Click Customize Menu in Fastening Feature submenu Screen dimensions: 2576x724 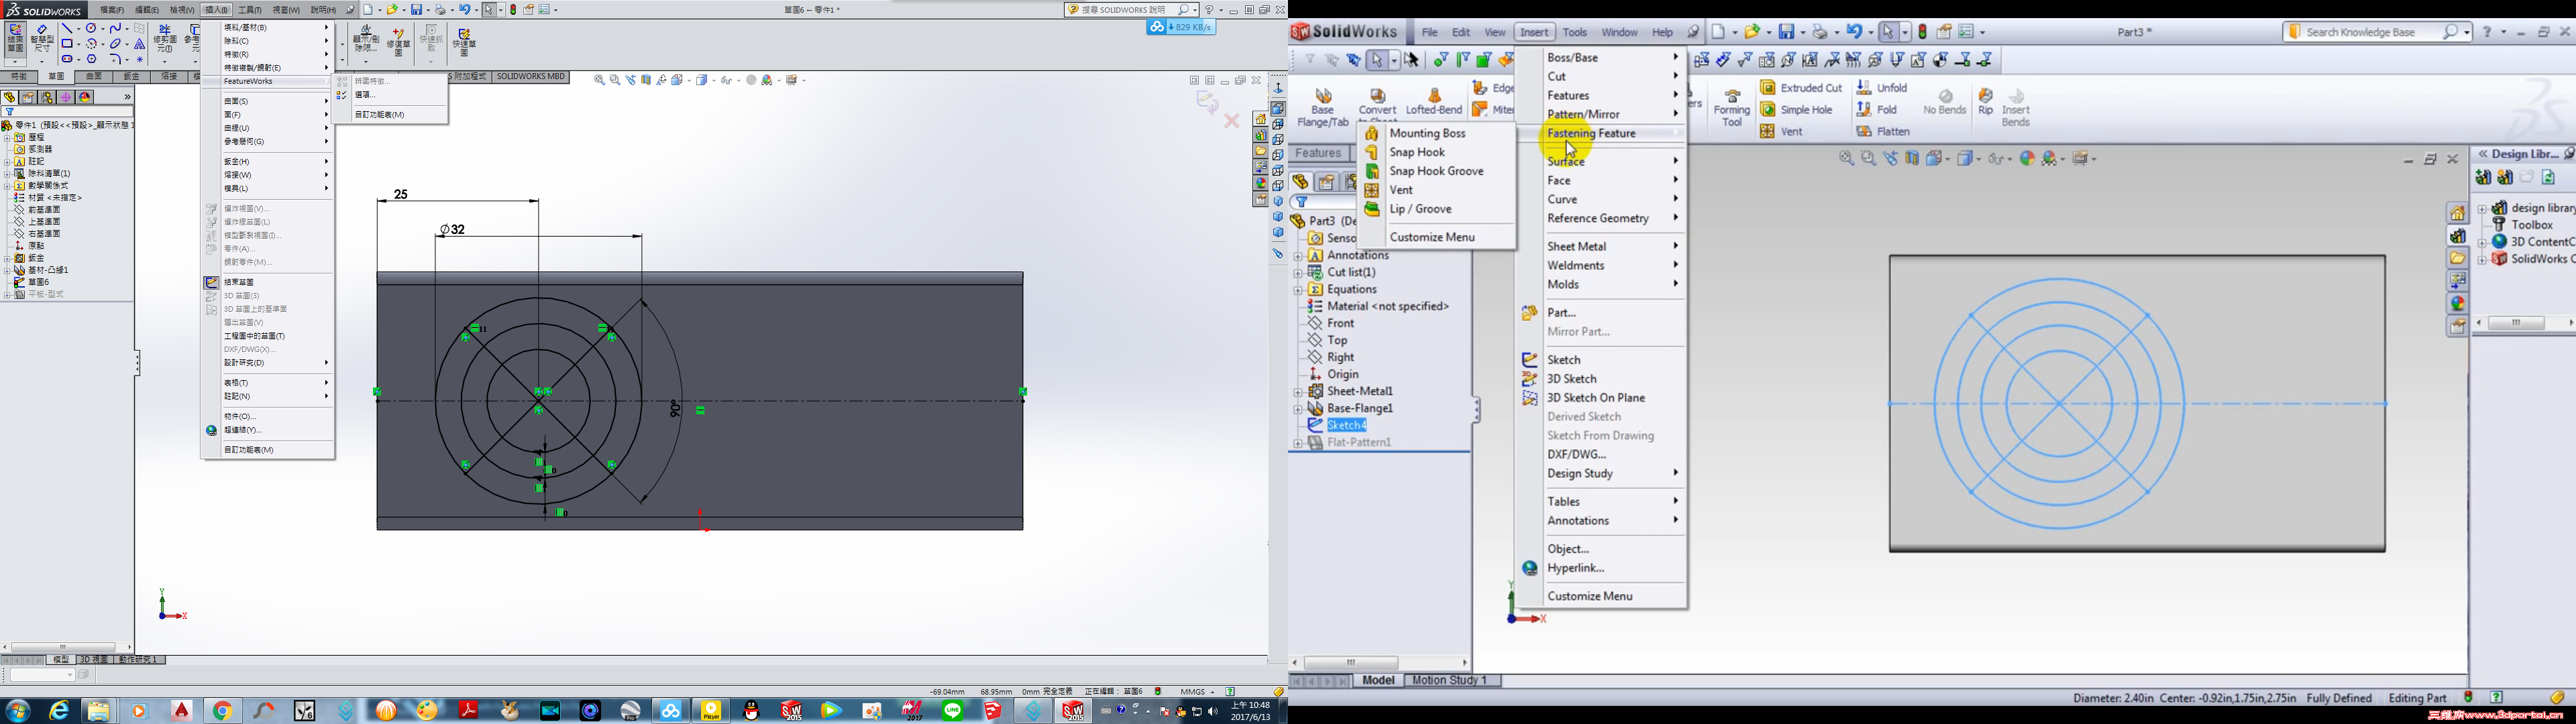1432,237
